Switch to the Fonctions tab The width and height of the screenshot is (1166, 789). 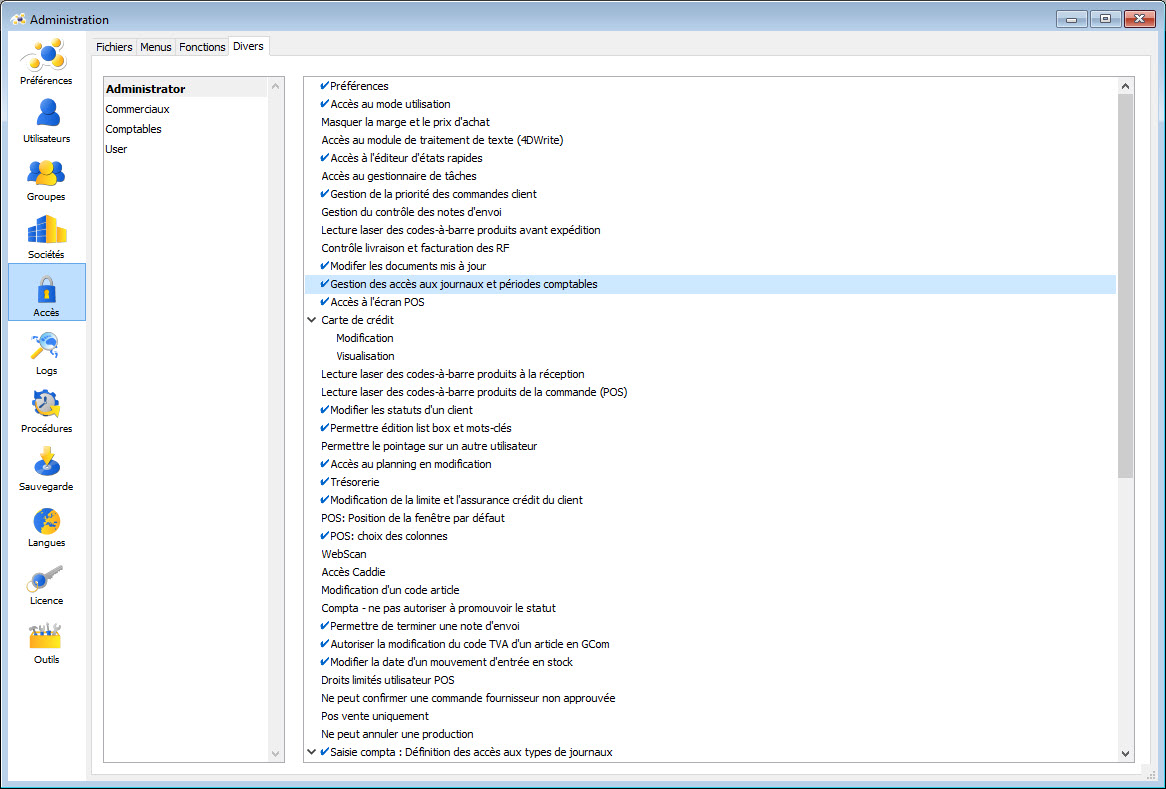point(202,47)
